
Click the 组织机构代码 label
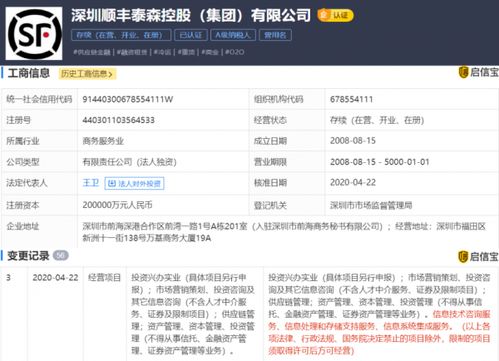(278, 99)
